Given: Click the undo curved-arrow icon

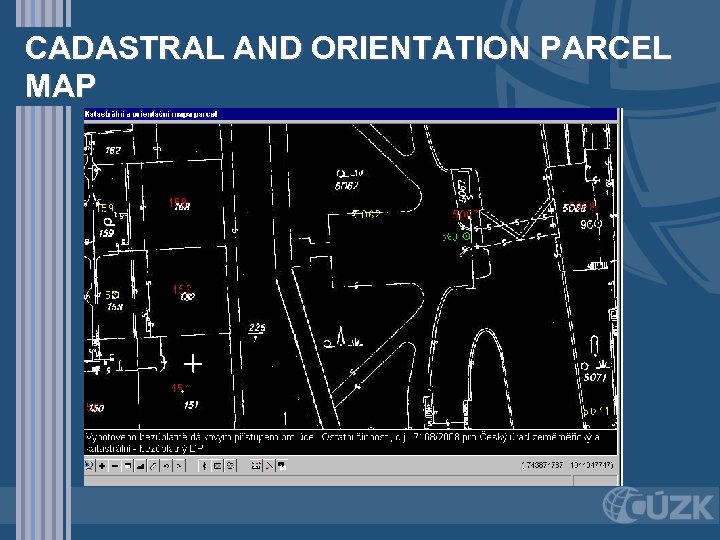Looking at the screenshot, I should point(166,466).
